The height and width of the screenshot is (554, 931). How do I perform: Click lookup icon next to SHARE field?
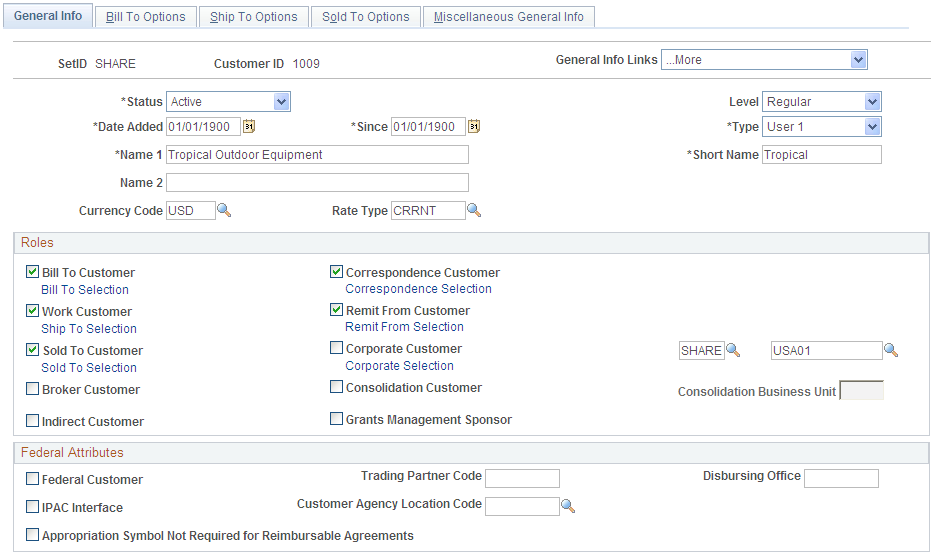click(x=733, y=350)
